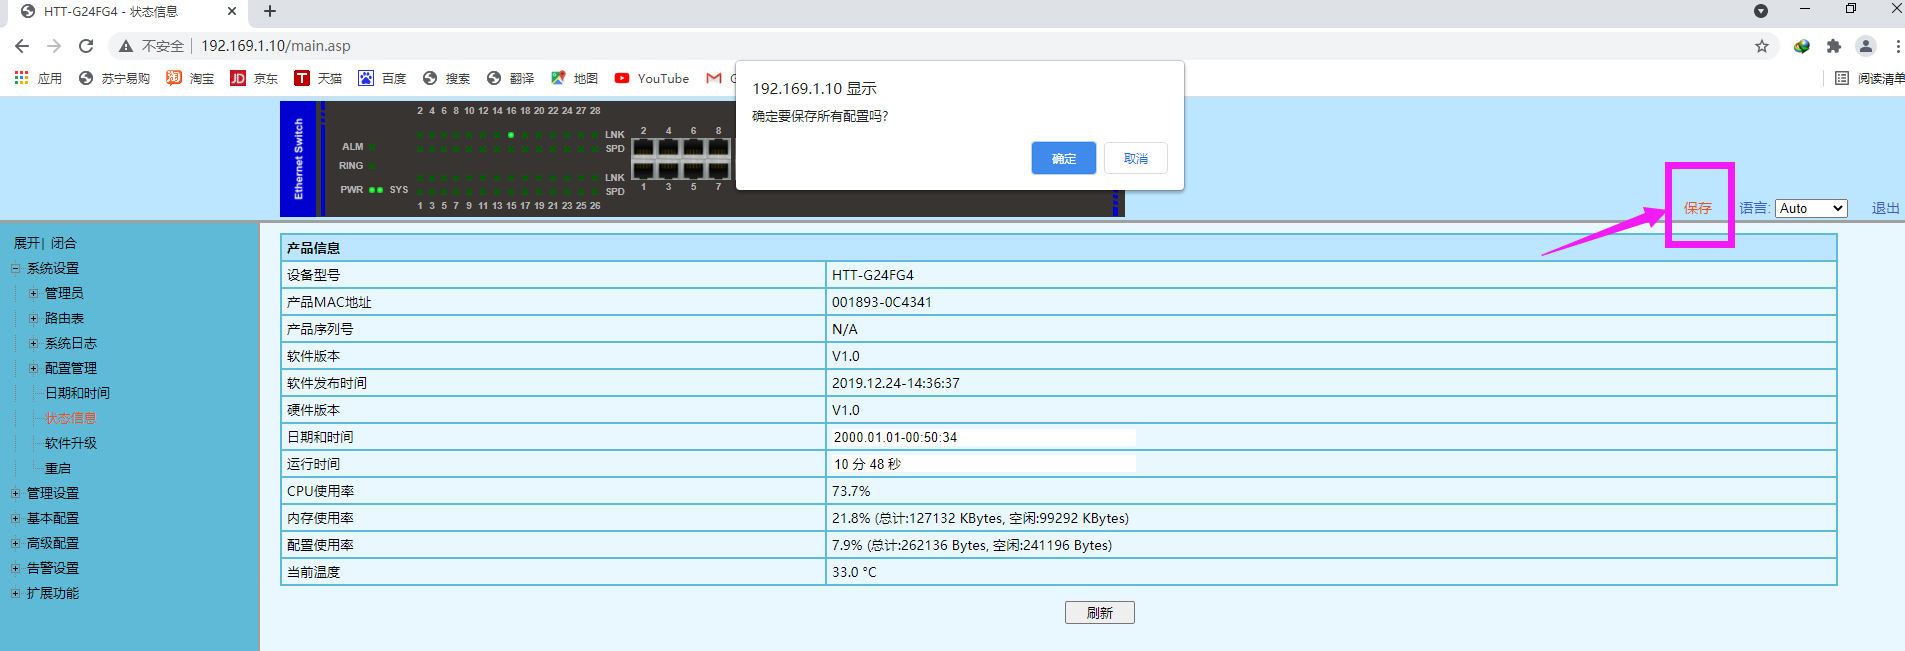
Task: Select 日期和时间 in the sidebar
Action: [77, 393]
